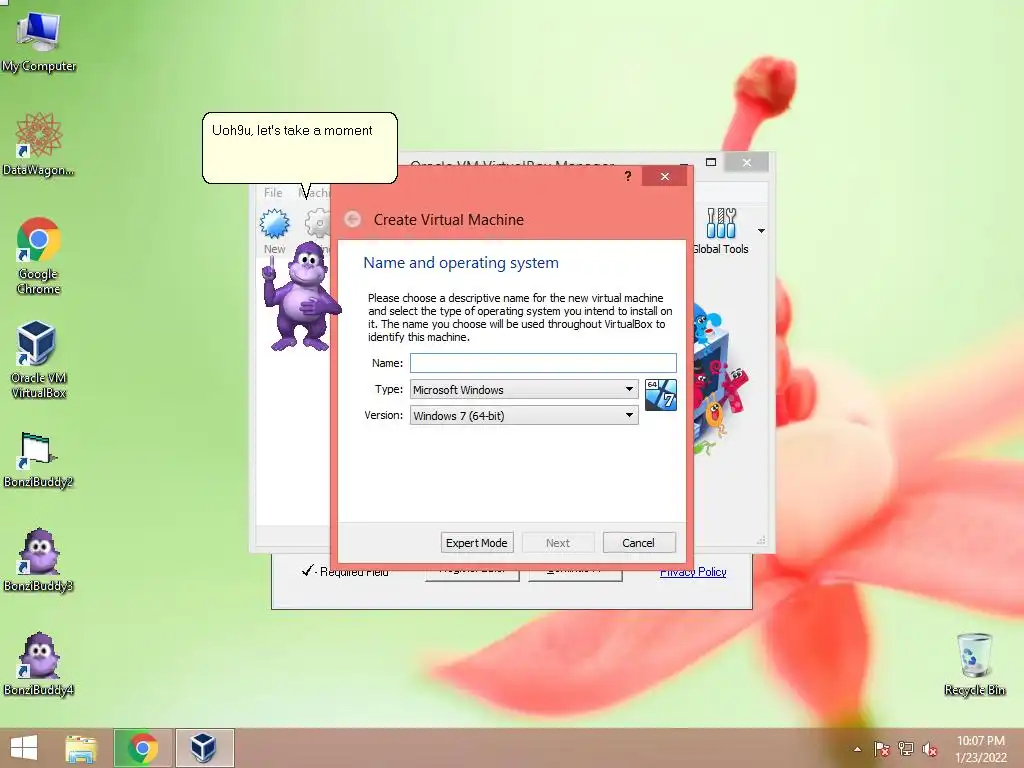Open the Type dropdown (Microsoft Windows)

[x=524, y=389]
